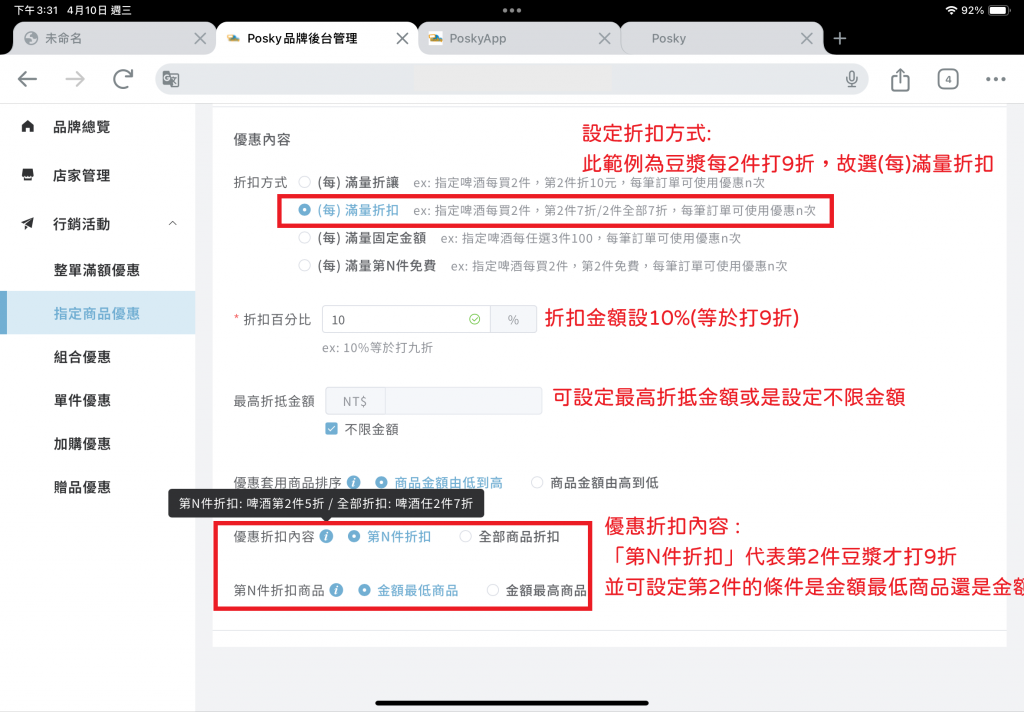Select the (每) 滿量折扣 radio option
Viewport: 1024px width, 712px height.
tap(304, 210)
